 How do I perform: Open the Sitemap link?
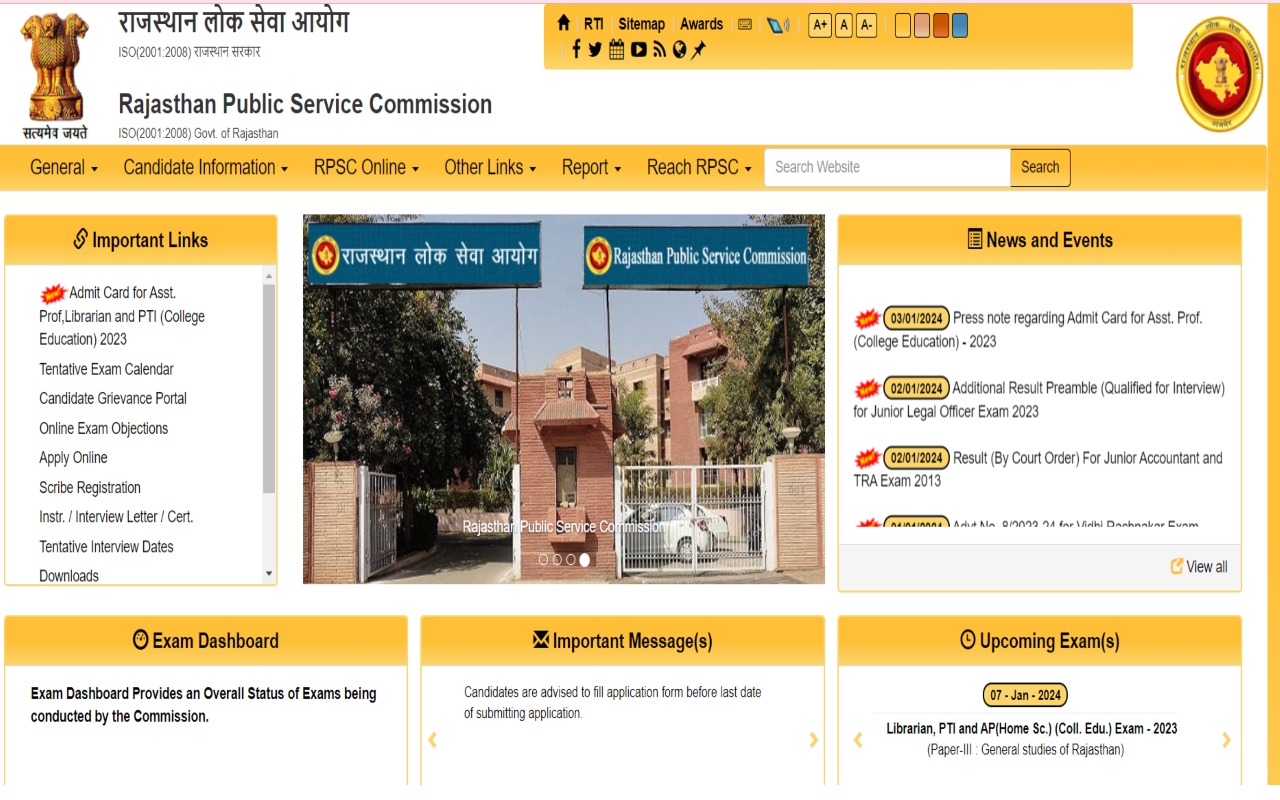tap(641, 24)
